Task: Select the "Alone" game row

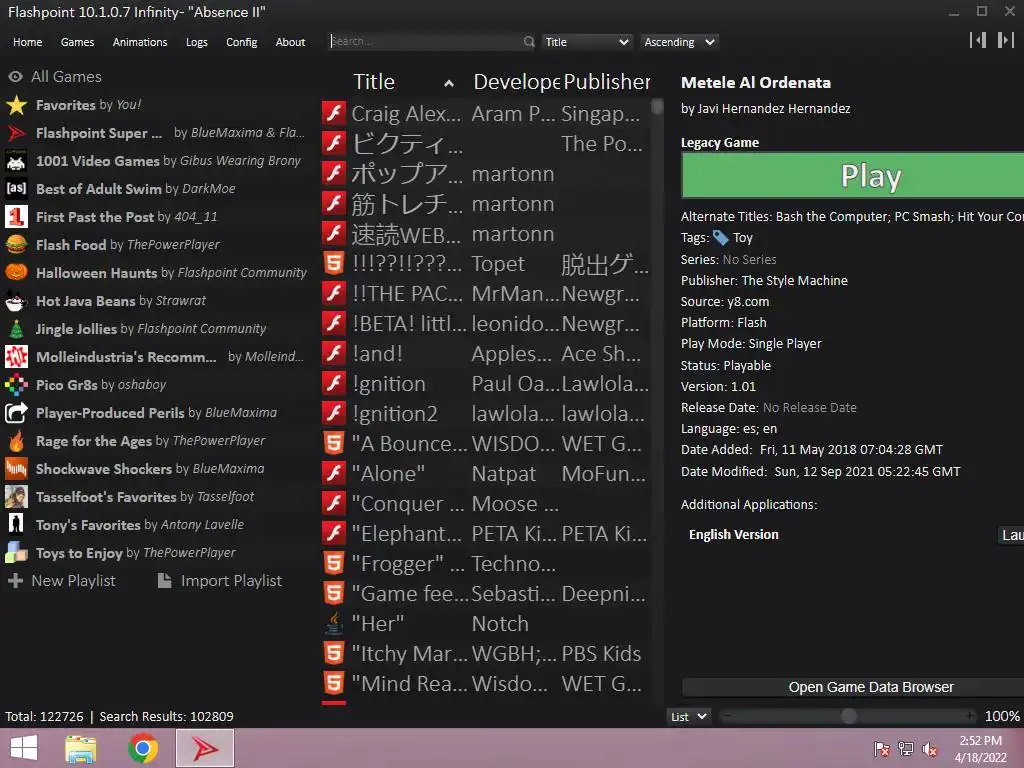Action: pos(486,473)
